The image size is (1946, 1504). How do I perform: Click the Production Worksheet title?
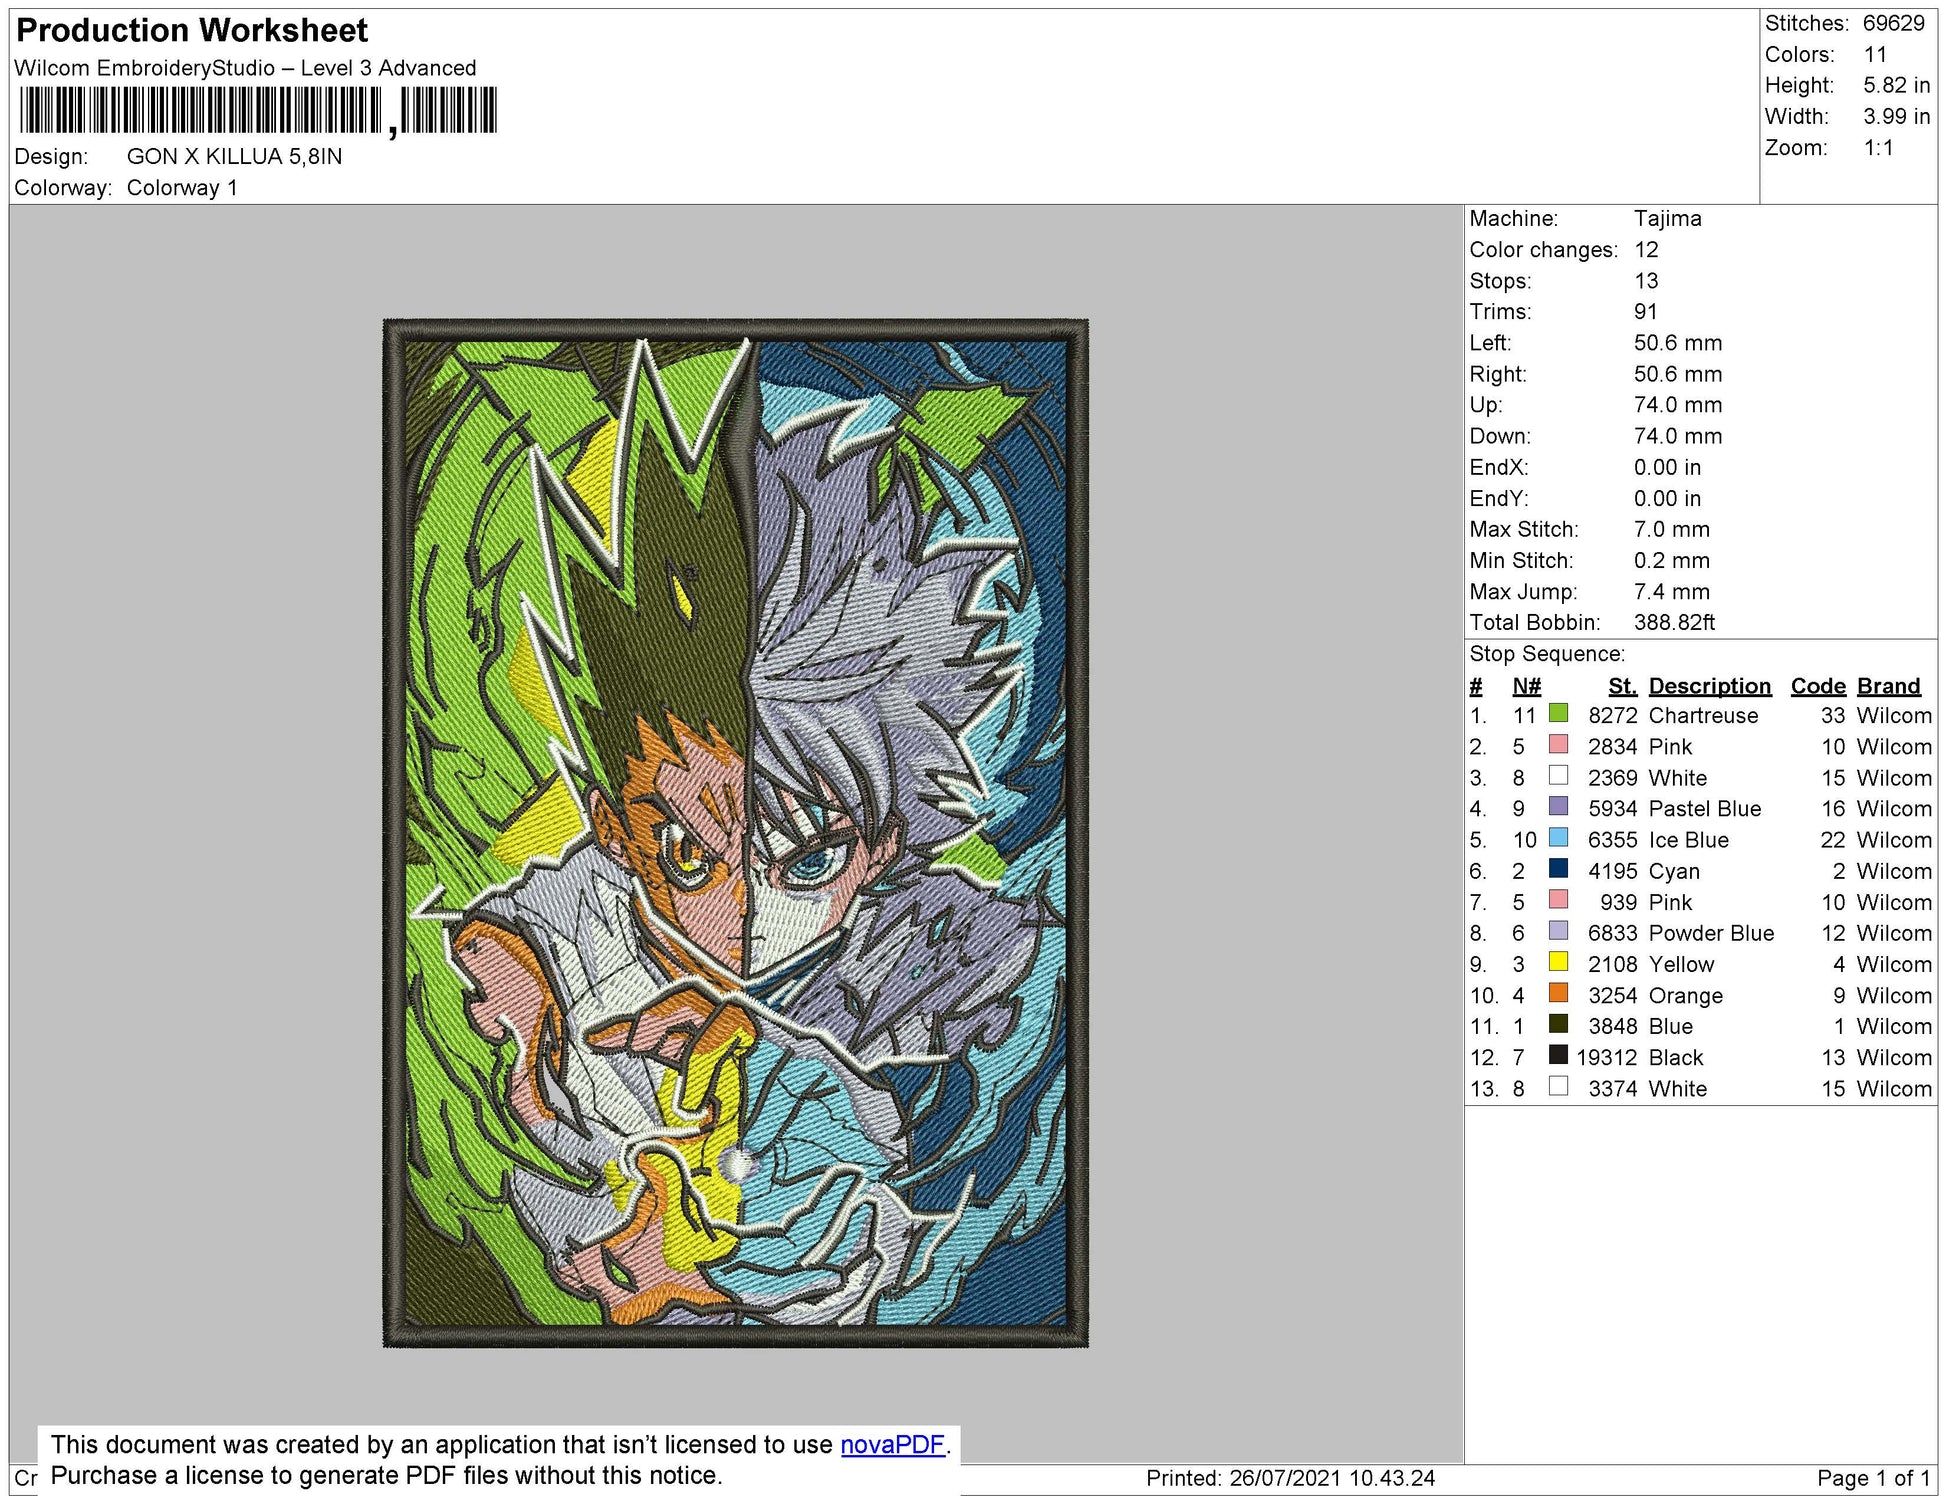tap(192, 30)
